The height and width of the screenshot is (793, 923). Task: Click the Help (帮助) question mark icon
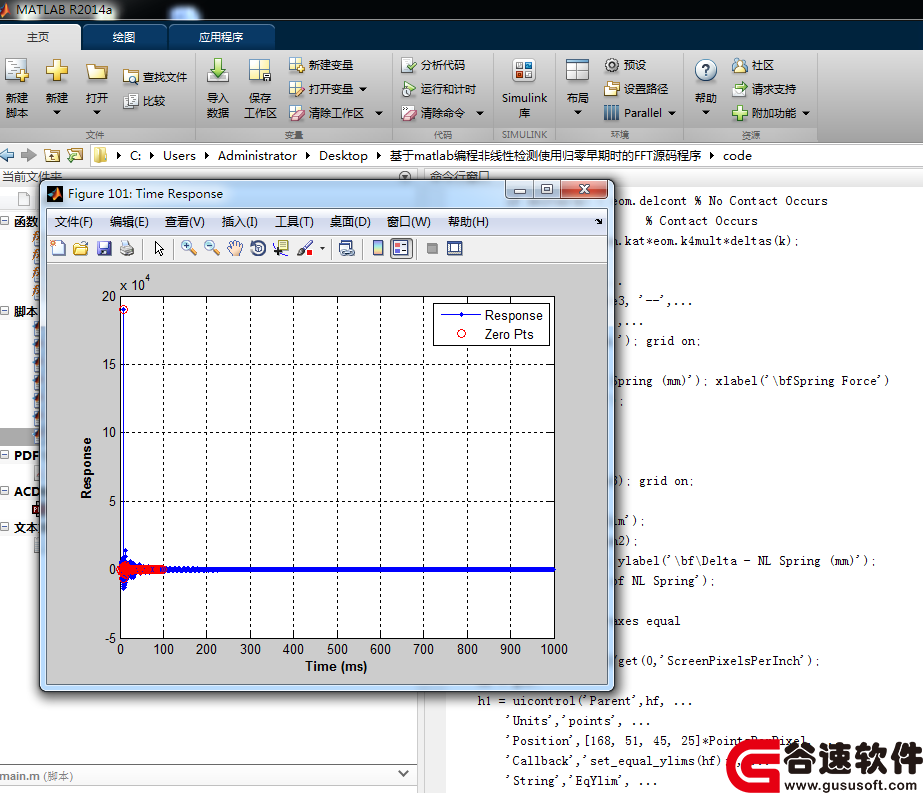click(705, 71)
